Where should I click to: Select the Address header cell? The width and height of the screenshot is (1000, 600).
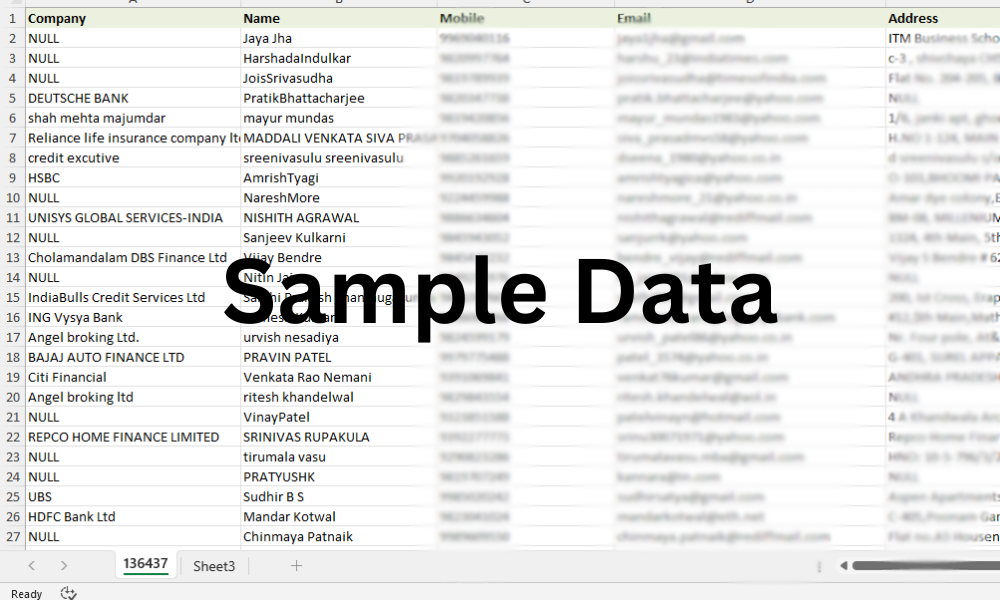pos(943,18)
